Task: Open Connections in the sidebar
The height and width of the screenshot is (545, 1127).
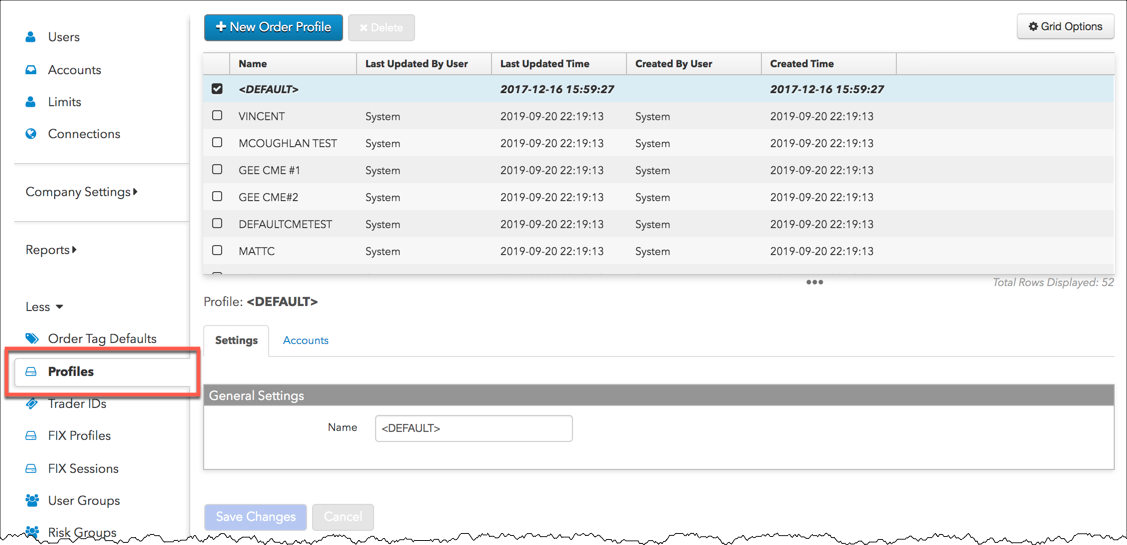Action: (x=84, y=134)
